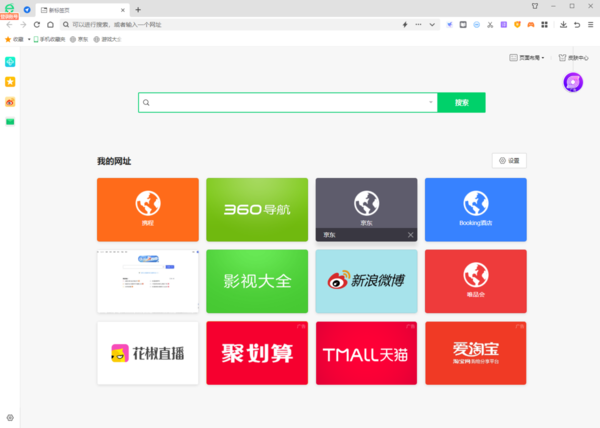
Task: Open the three-dots menu in the address bar
Action: pyautogui.click(x=418, y=24)
